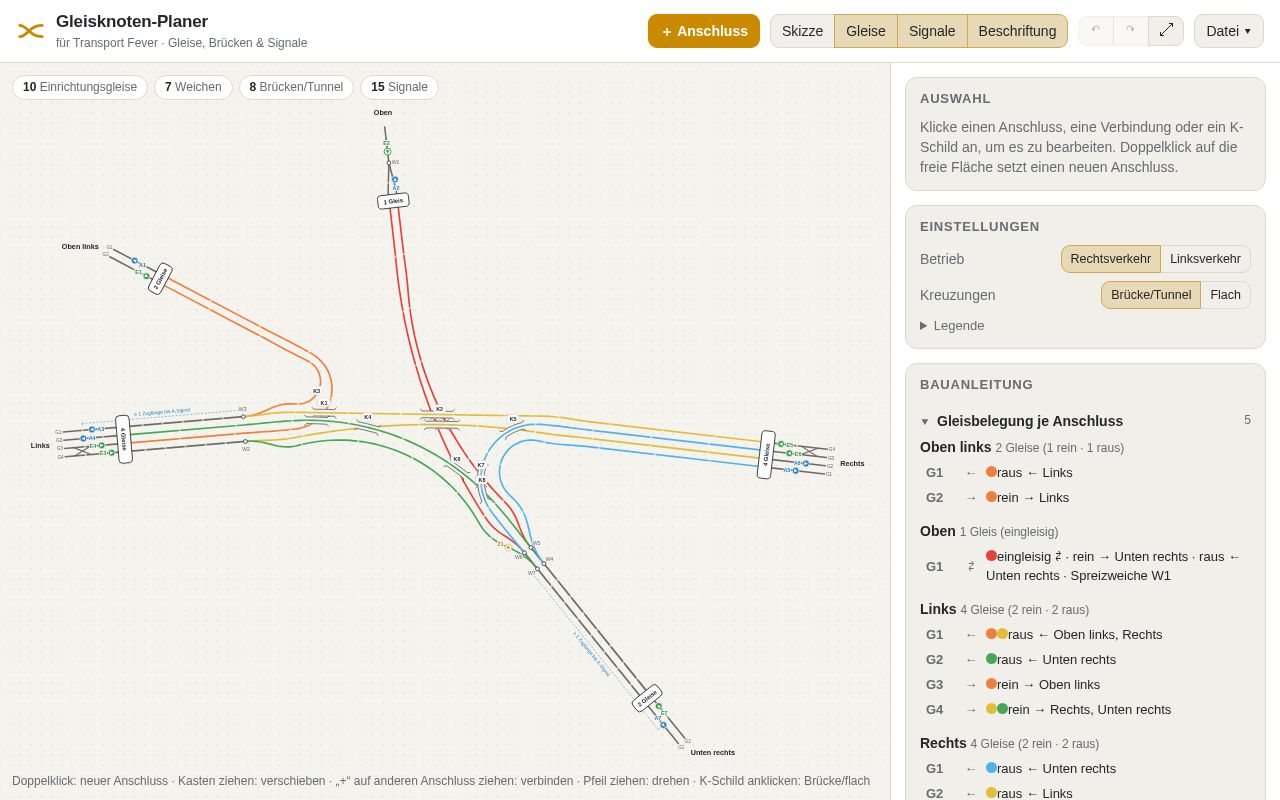The width and height of the screenshot is (1280, 800).
Task: Click the blue dot in Rechts G1 row
Action: point(991,768)
